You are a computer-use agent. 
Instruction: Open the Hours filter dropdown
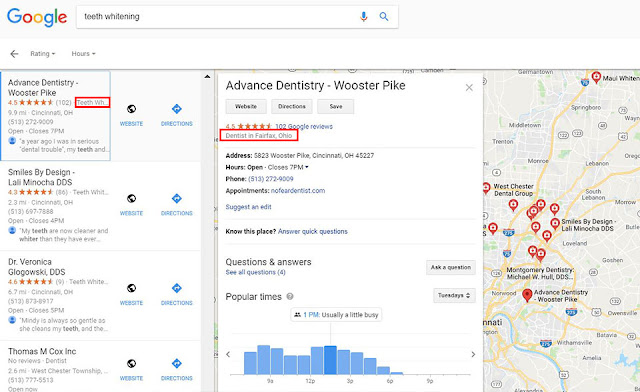[83, 53]
